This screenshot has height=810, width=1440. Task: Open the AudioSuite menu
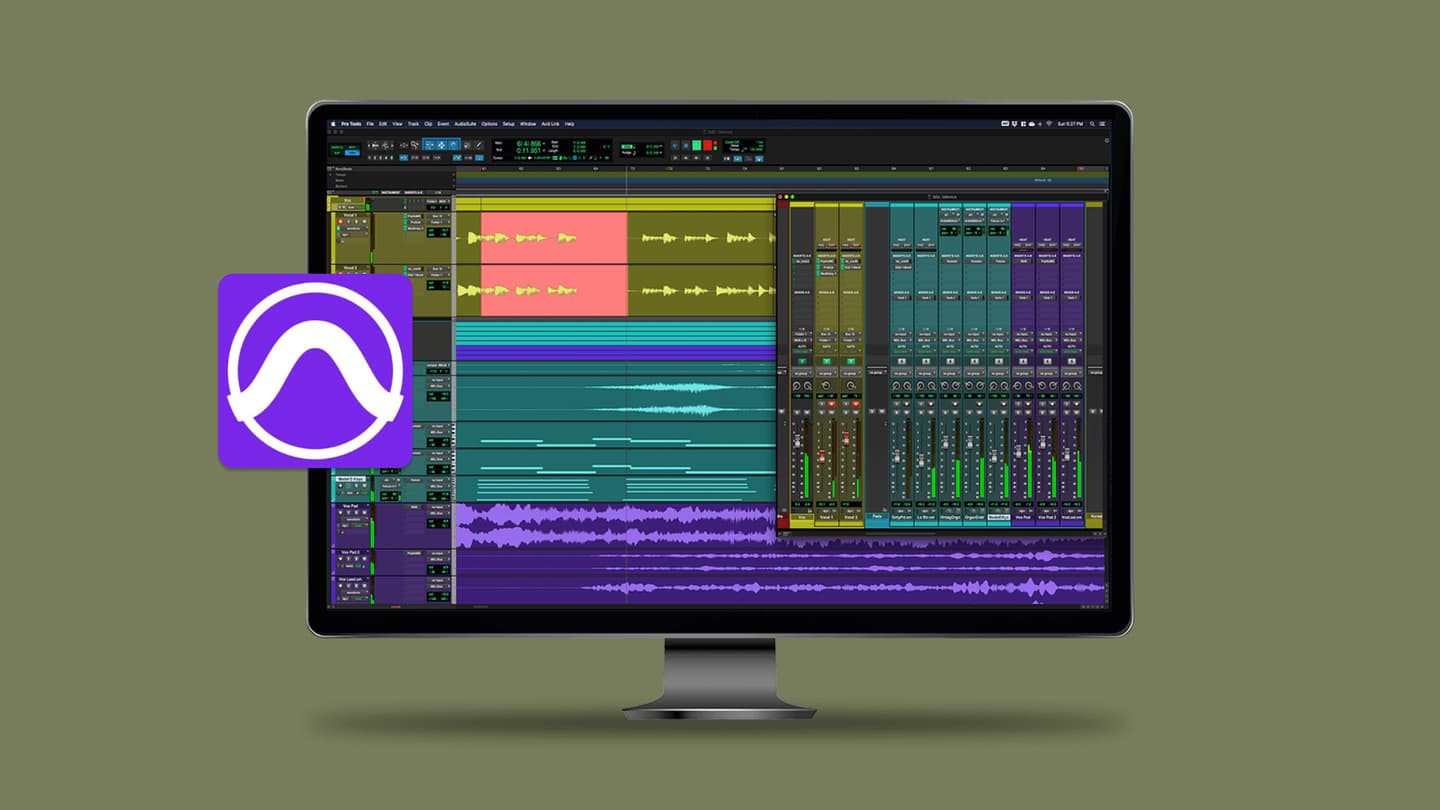(464, 123)
